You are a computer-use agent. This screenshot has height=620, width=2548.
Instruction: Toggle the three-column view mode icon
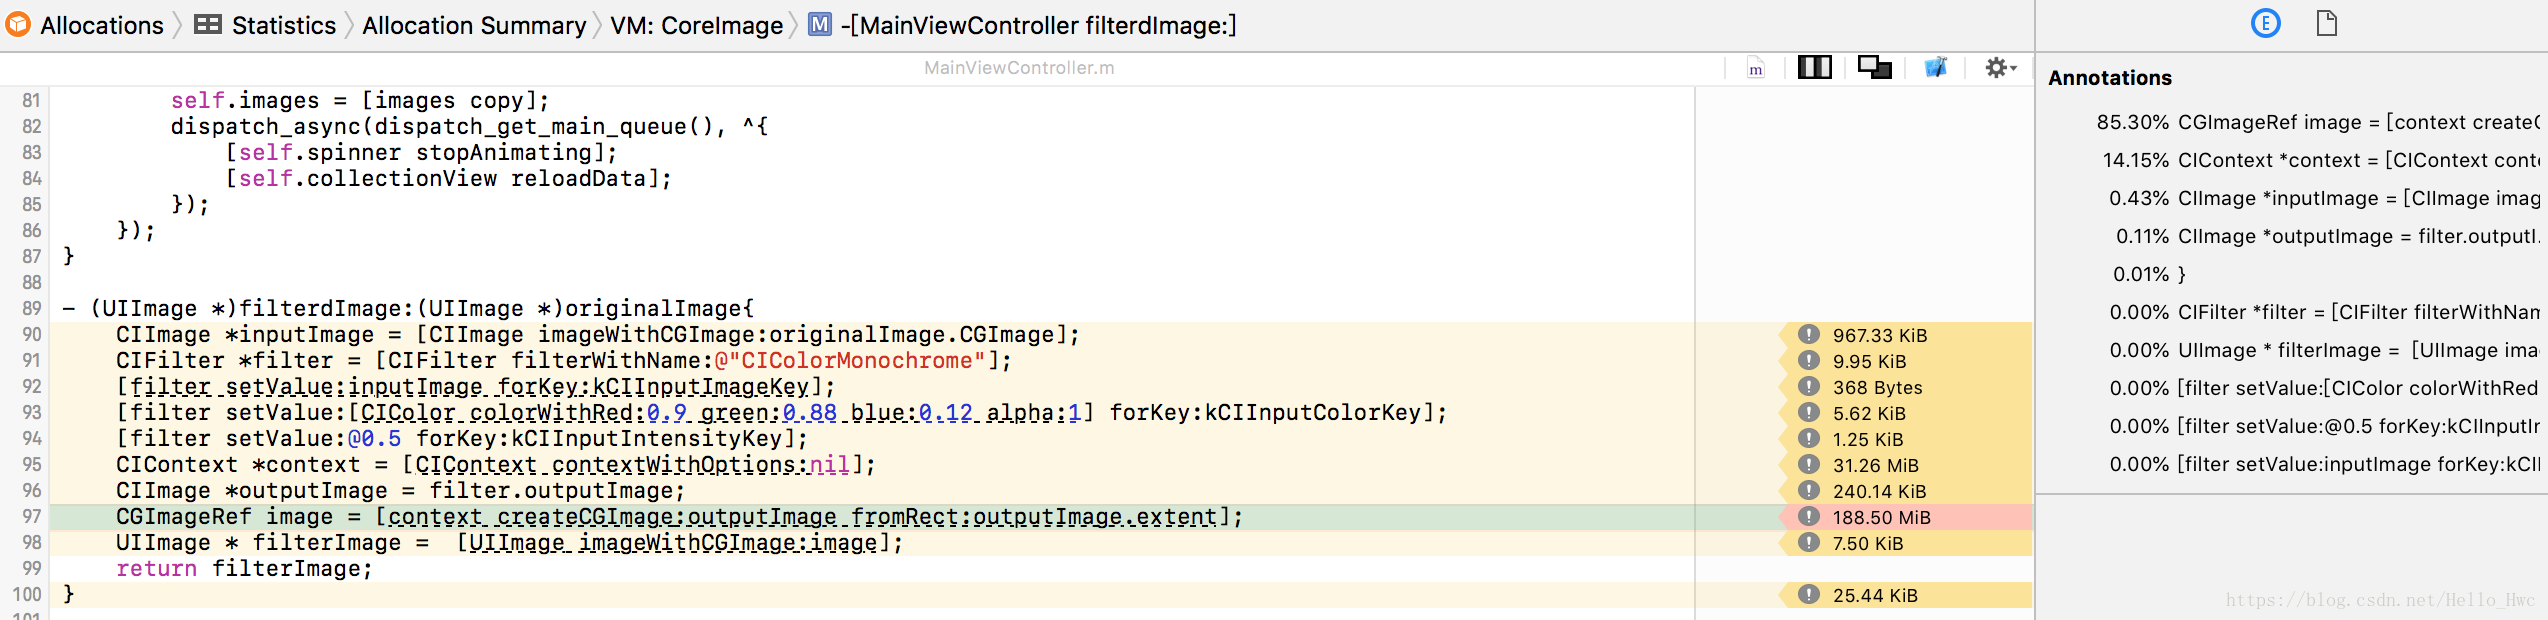coord(1814,68)
